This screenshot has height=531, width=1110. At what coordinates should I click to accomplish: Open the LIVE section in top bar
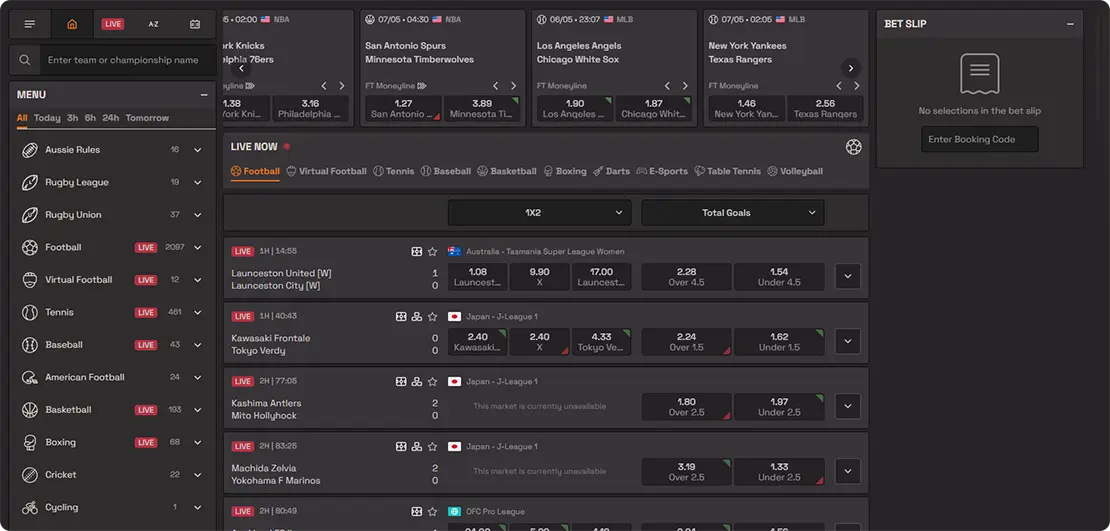tap(113, 24)
